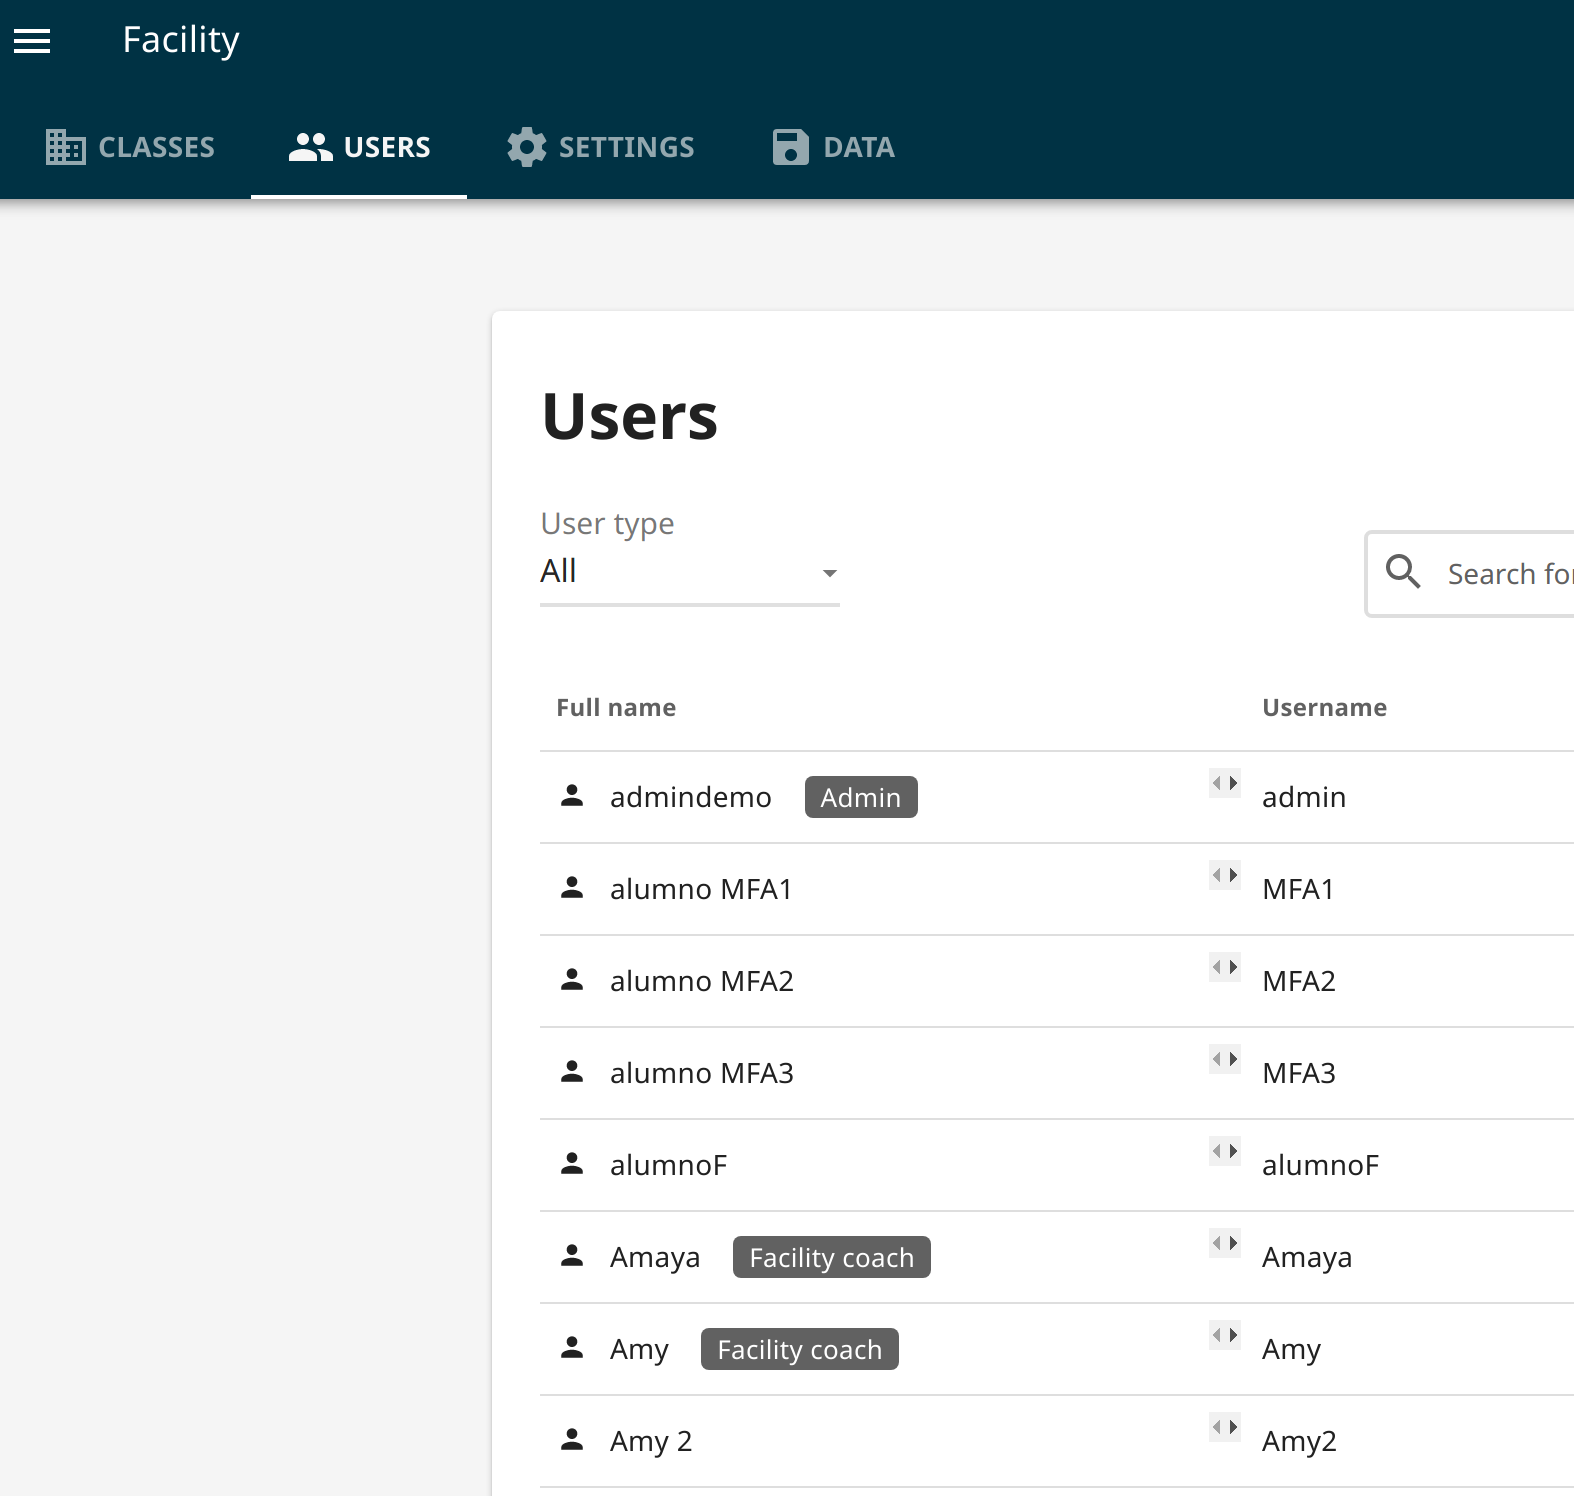The height and width of the screenshot is (1496, 1574).
Task: Click the column resize arrows beside admin username
Action: click(1225, 783)
